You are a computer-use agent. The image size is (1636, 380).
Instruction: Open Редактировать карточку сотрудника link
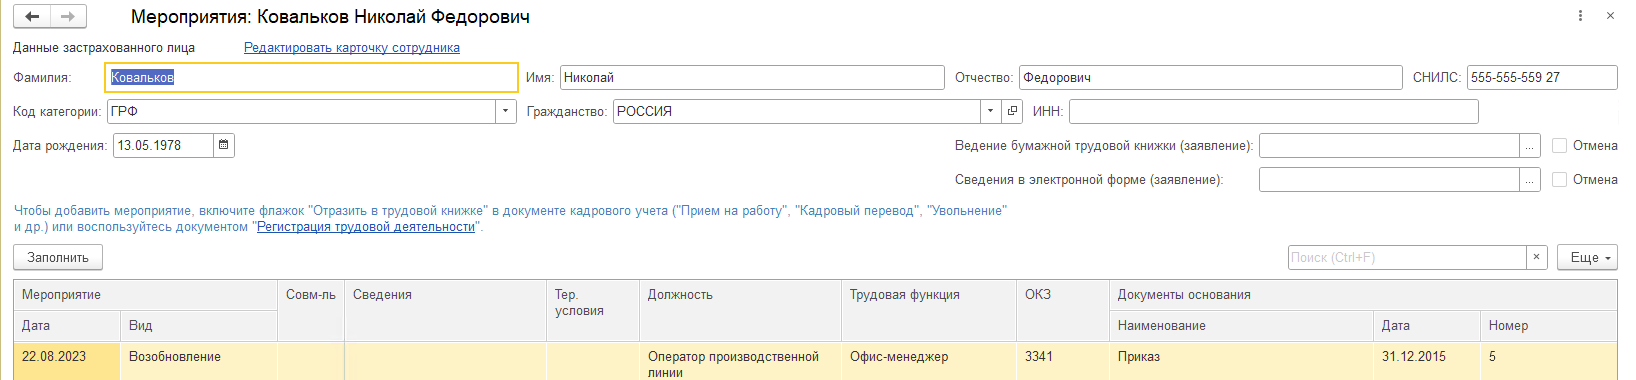[352, 48]
